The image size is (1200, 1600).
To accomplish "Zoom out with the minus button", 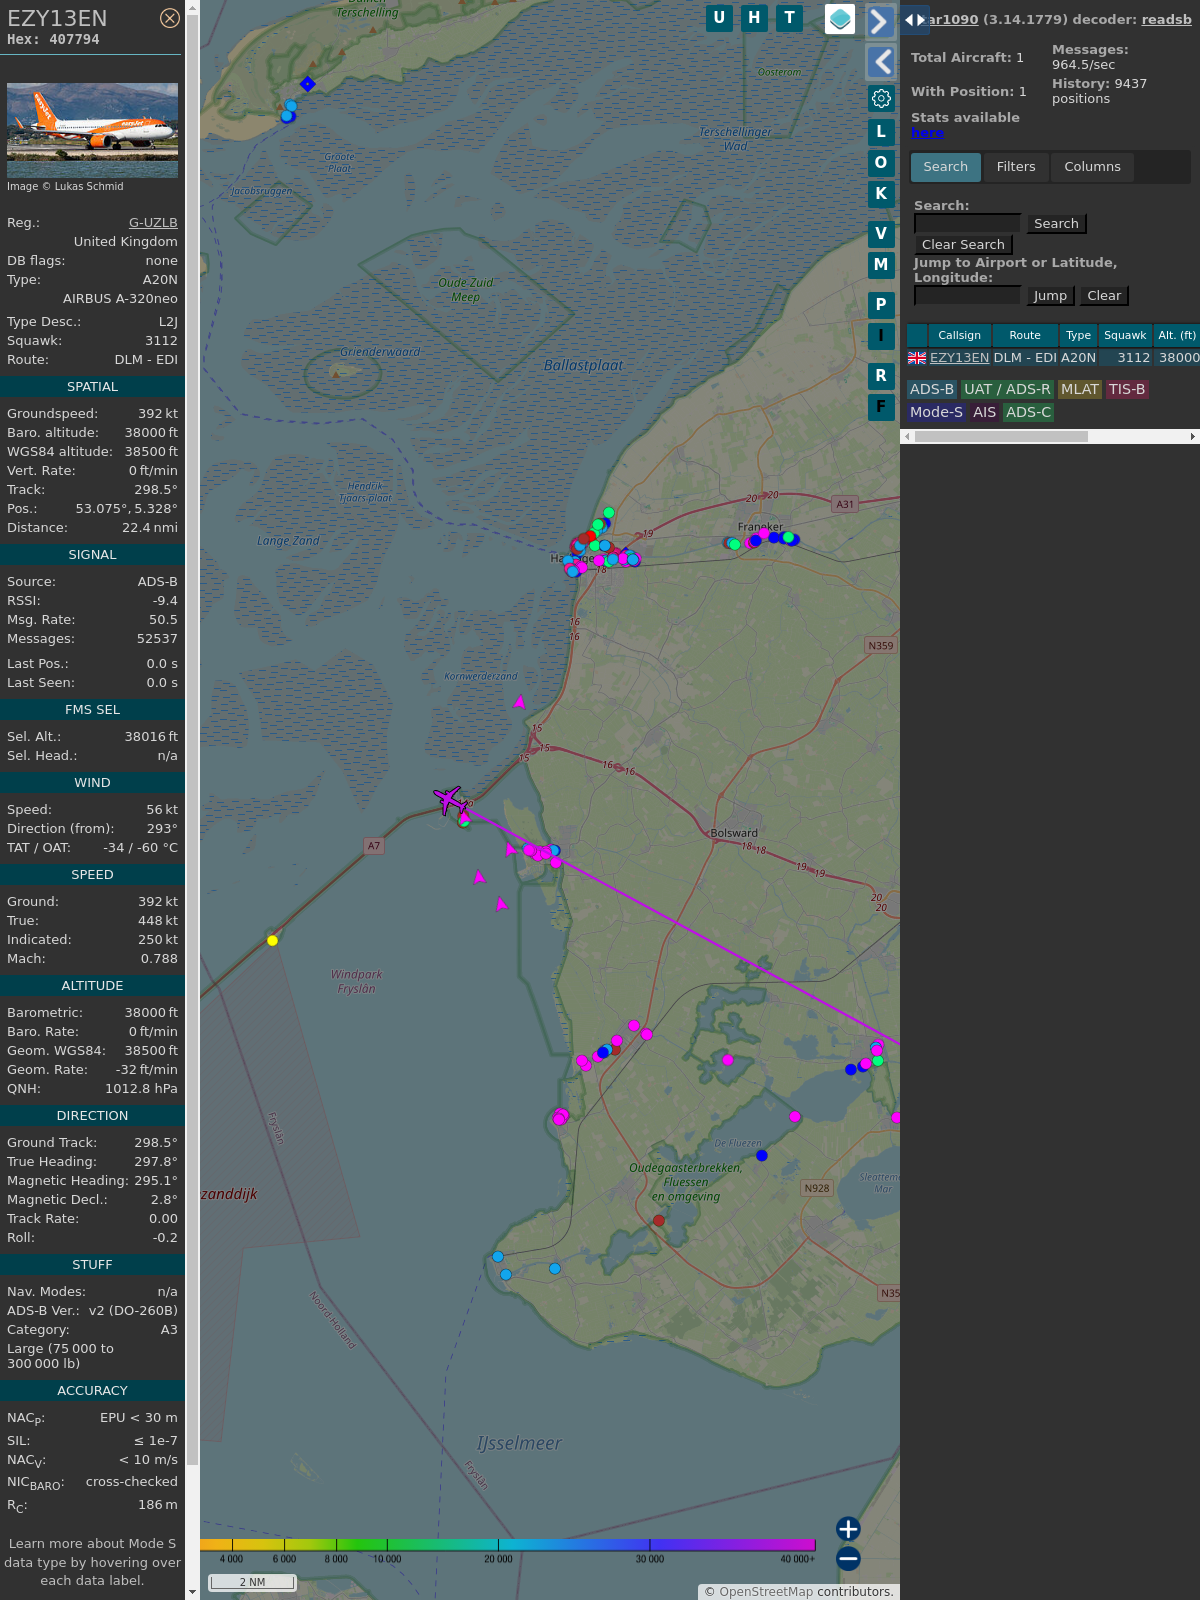I will (848, 1558).
